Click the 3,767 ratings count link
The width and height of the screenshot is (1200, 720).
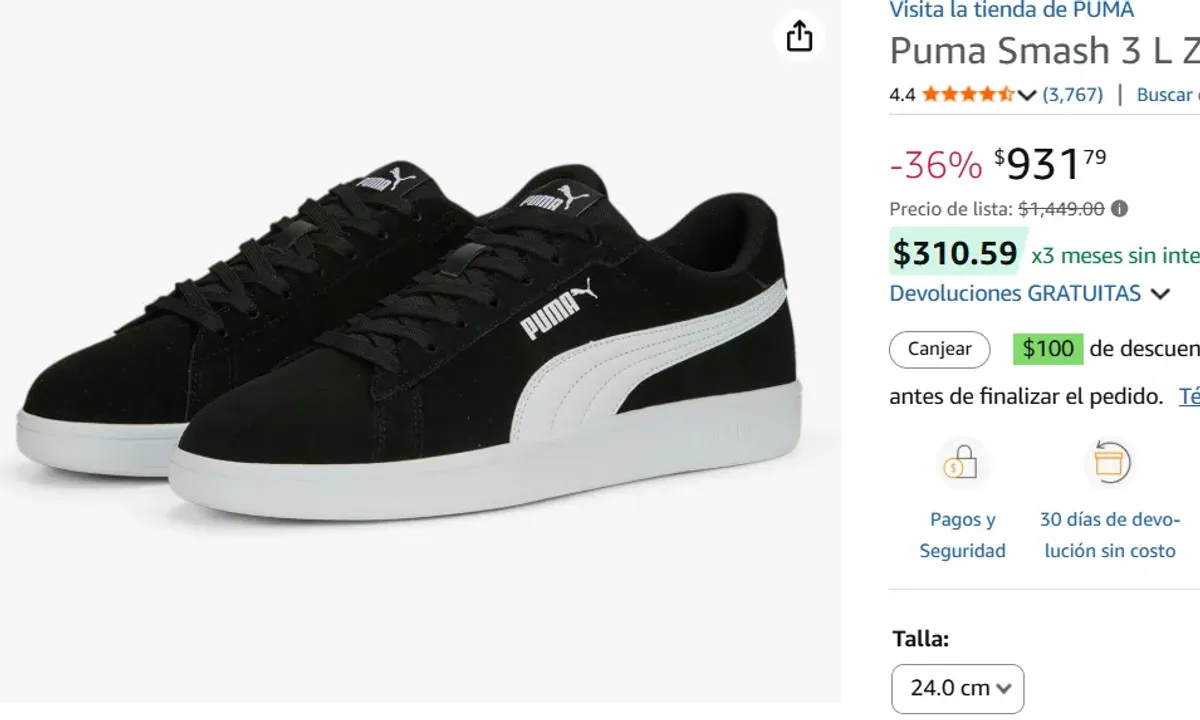1073,94
